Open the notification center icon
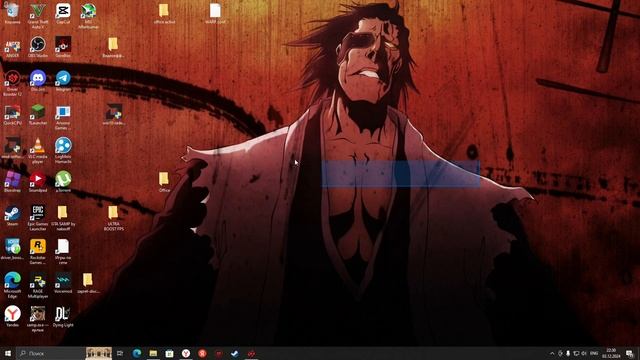This screenshot has width=640, height=360. [630, 353]
